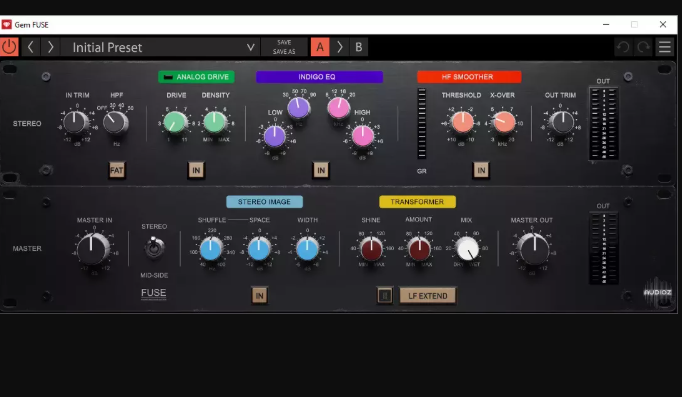Select the A comparison state
The height and width of the screenshot is (397, 682).
[320, 47]
